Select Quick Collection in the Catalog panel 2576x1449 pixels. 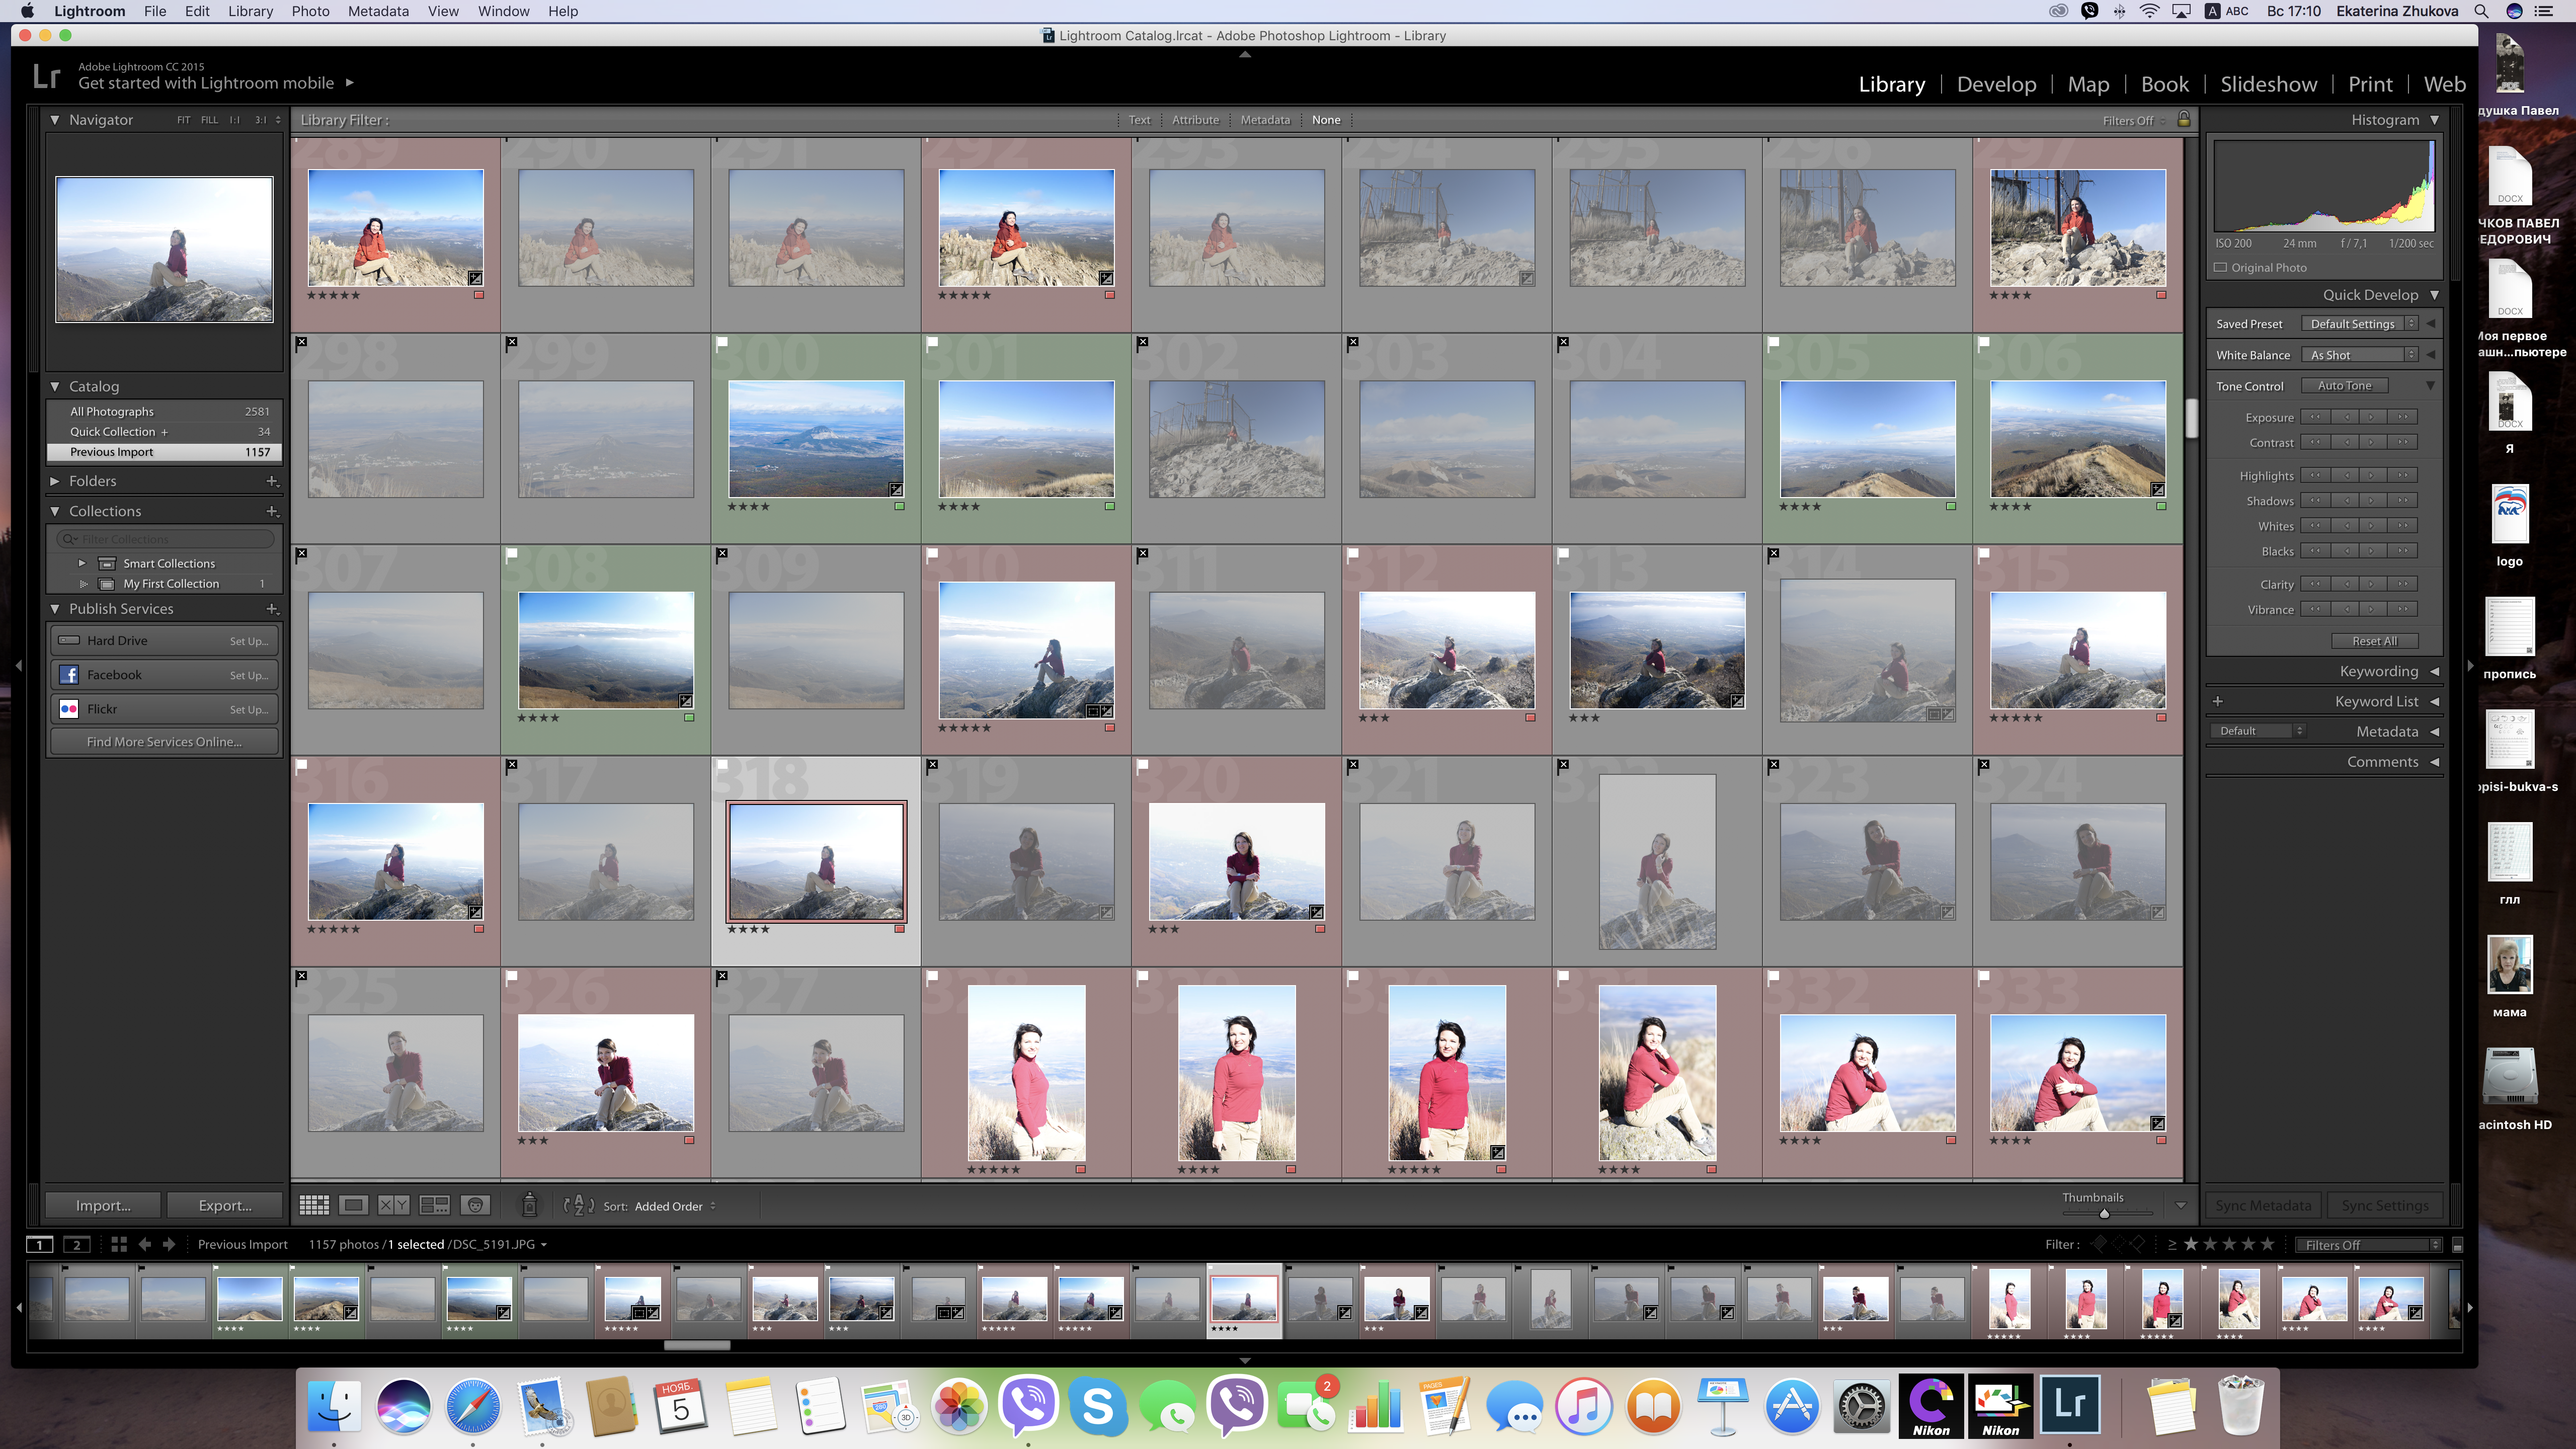(113, 432)
